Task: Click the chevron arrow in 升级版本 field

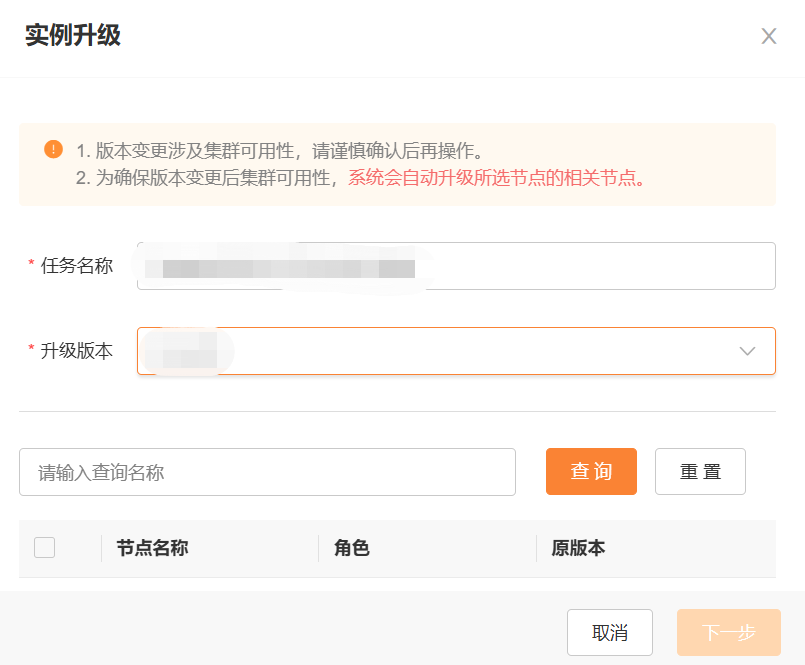Action: [747, 351]
